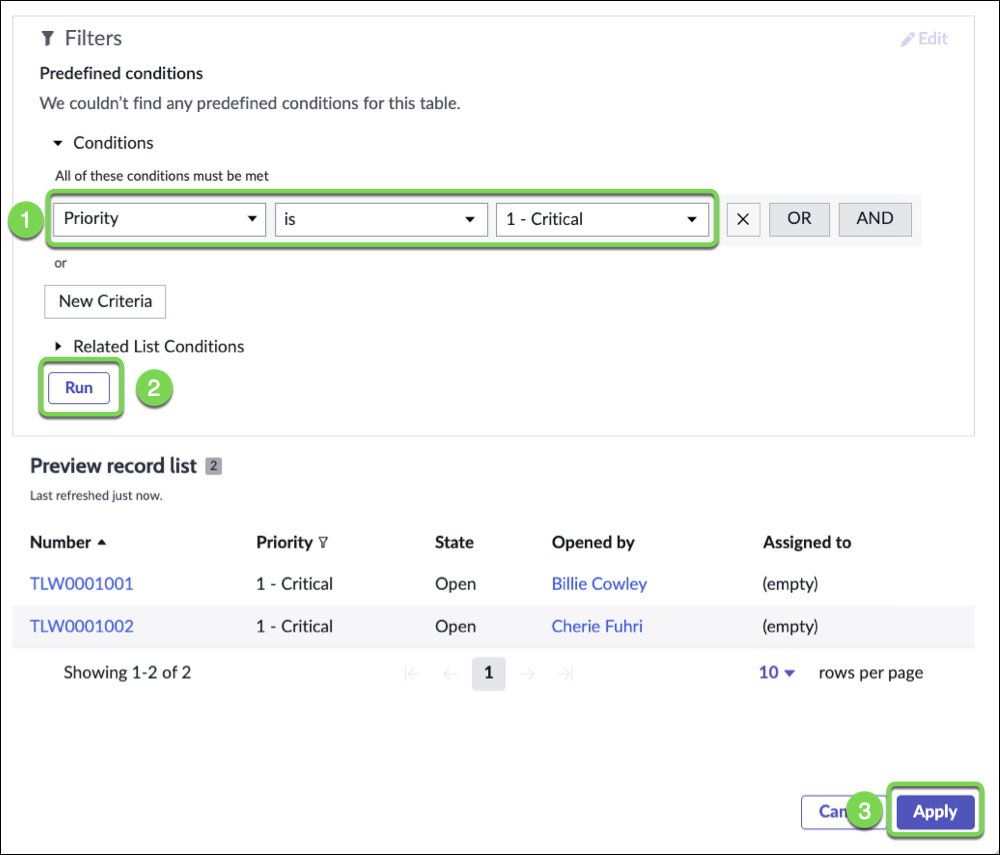Click the Run button
The width and height of the screenshot is (1000, 855).
point(79,388)
